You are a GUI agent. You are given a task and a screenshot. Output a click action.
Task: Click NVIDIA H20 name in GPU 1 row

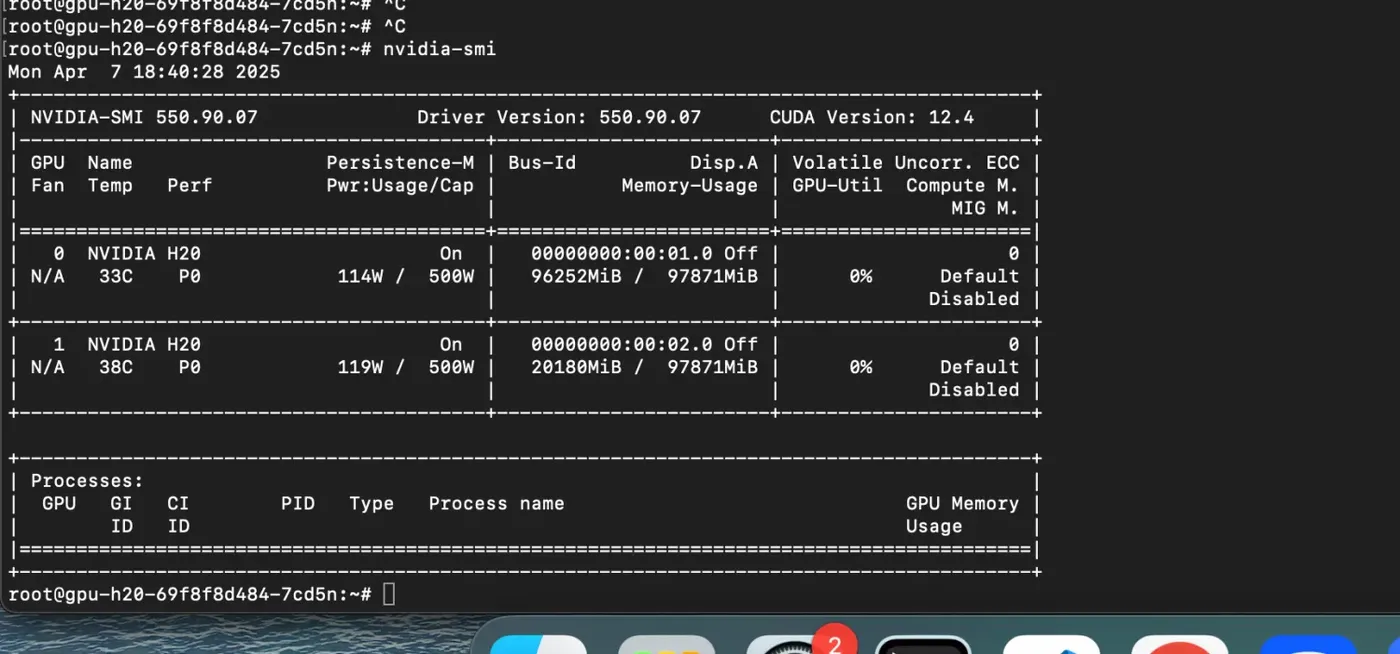click(x=144, y=344)
